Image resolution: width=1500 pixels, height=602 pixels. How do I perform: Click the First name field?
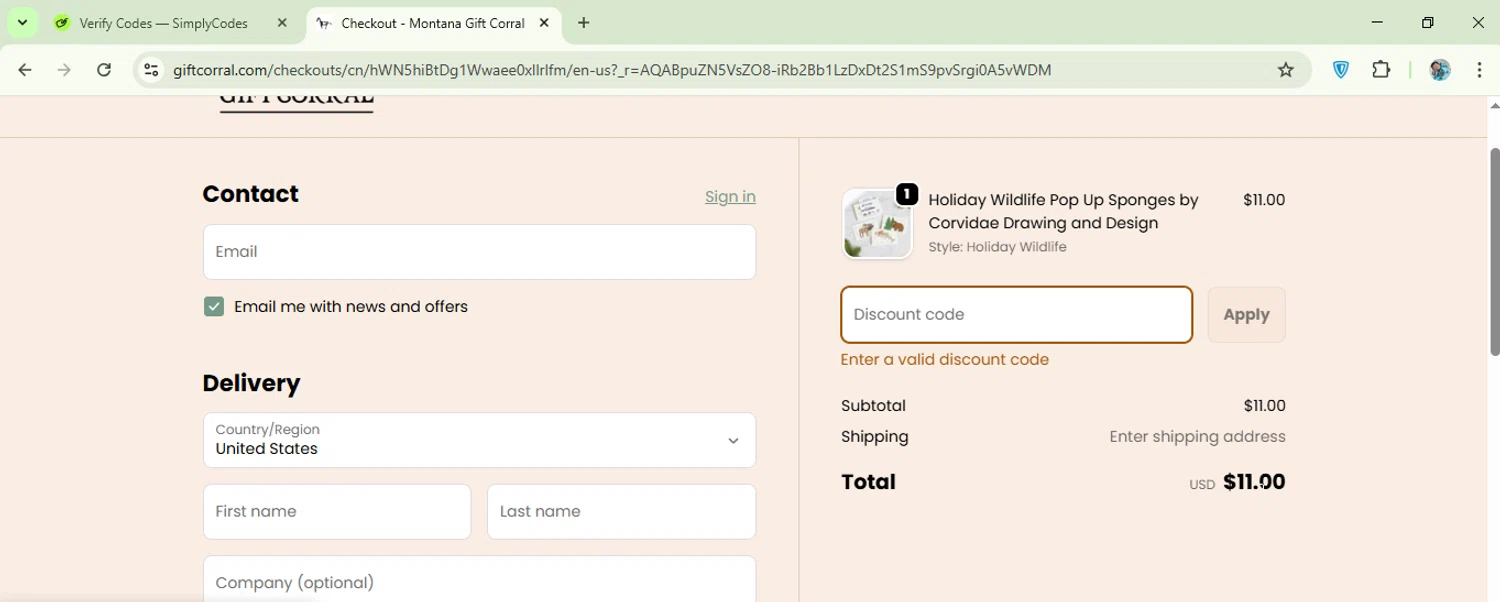[x=337, y=512]
